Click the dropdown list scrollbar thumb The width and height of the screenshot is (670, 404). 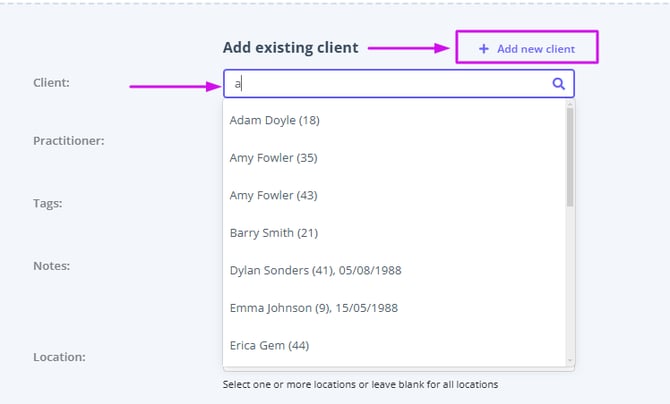570,155
